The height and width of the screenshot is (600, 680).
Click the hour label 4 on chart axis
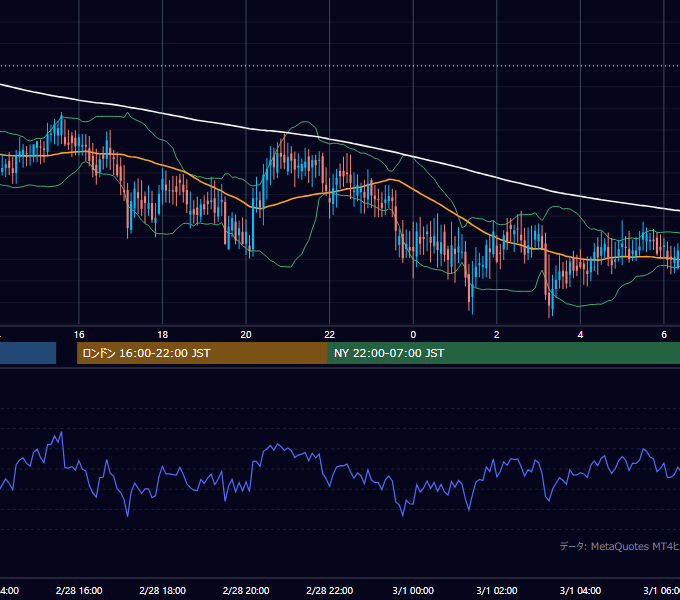pyautogui.click(x=580, y=335)
